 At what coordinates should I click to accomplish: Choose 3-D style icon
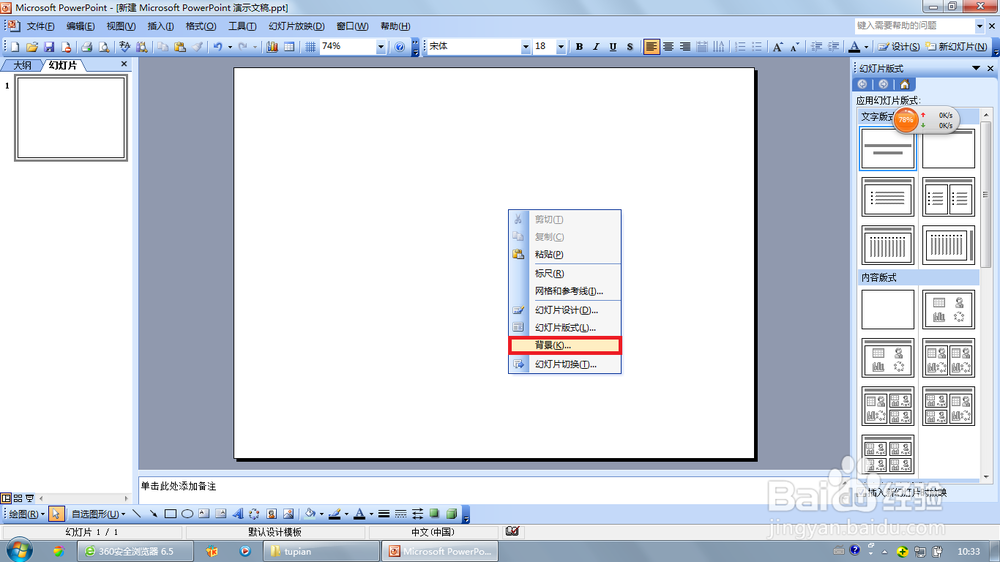tap(452, 514)
